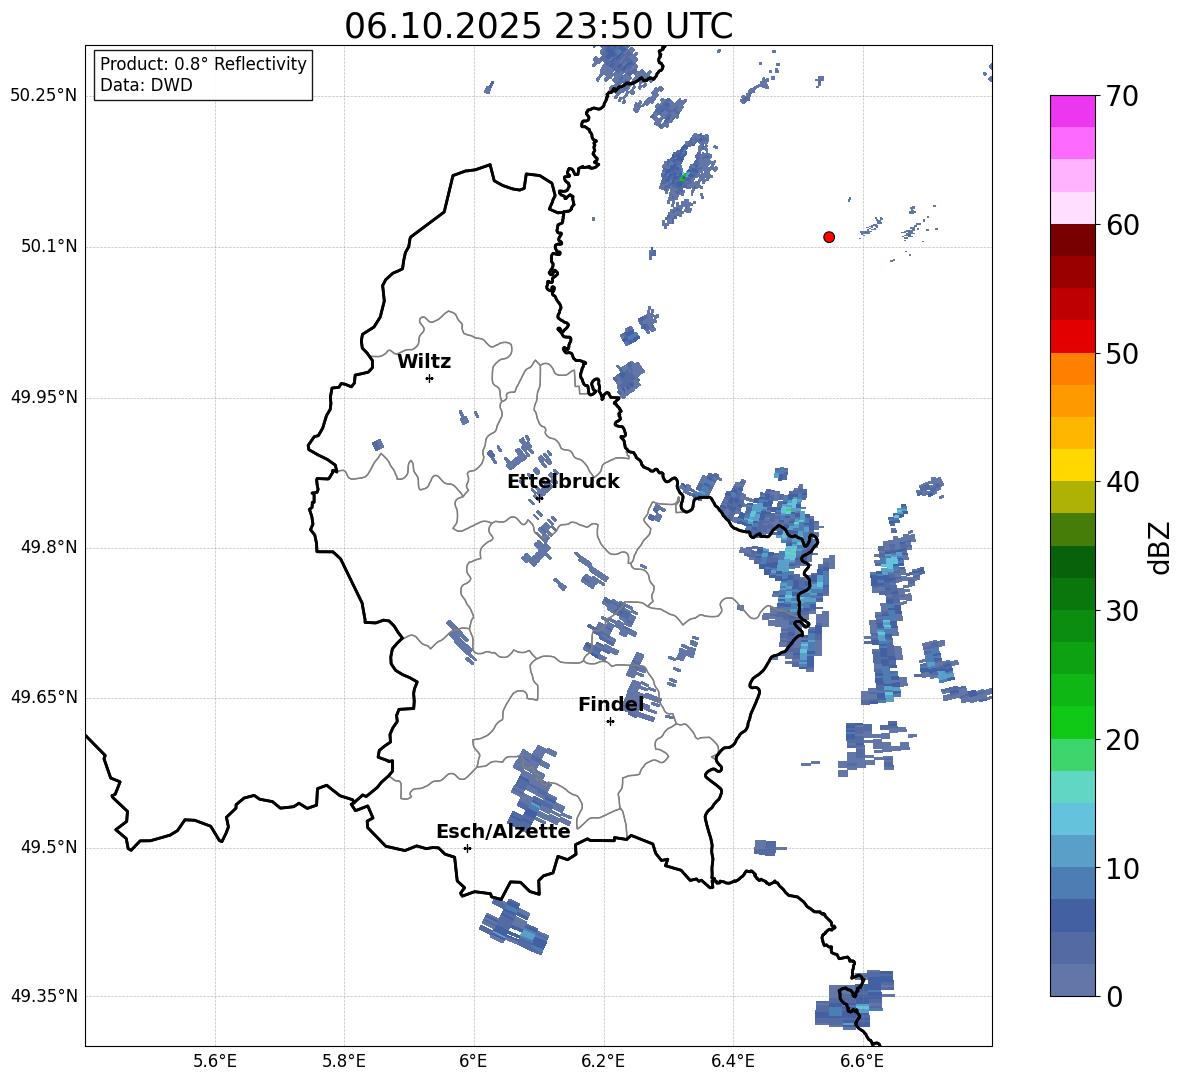Click the colorbar tick label 30

[1122, 611]
